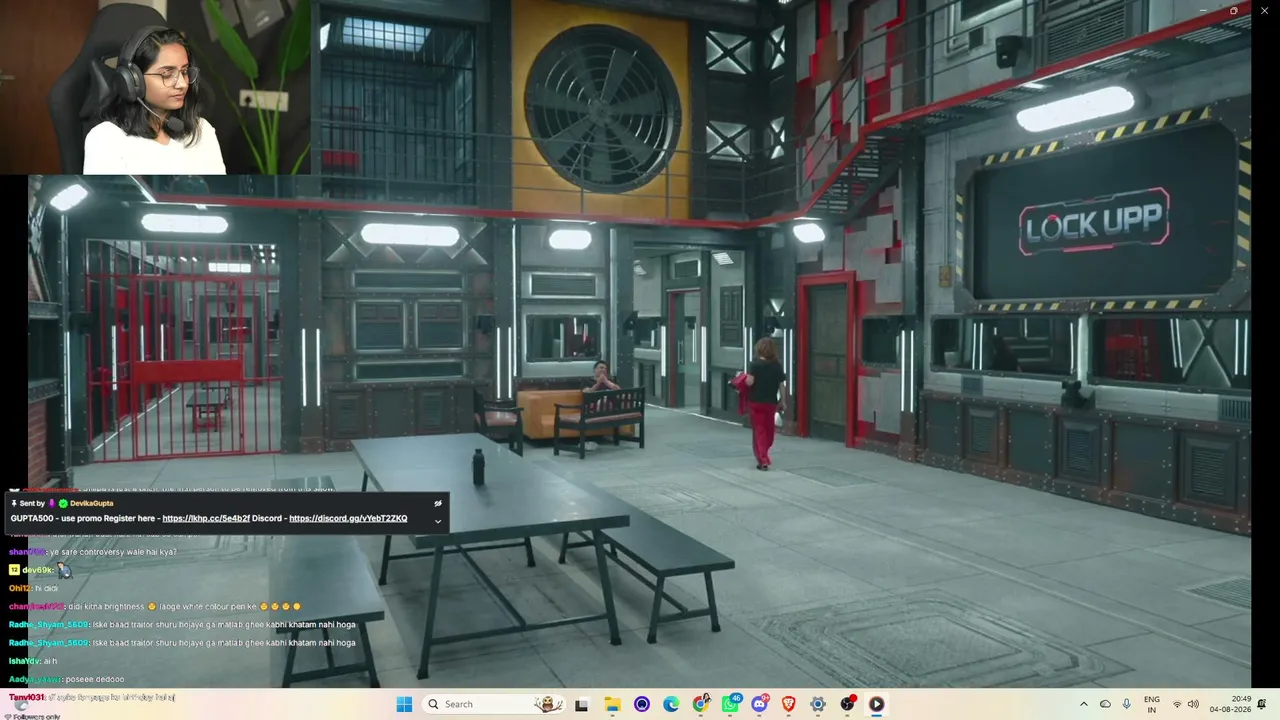The image size is (1280, 720).
Task: Open WhatsApp from the taskbar
Action: (731, 704)
